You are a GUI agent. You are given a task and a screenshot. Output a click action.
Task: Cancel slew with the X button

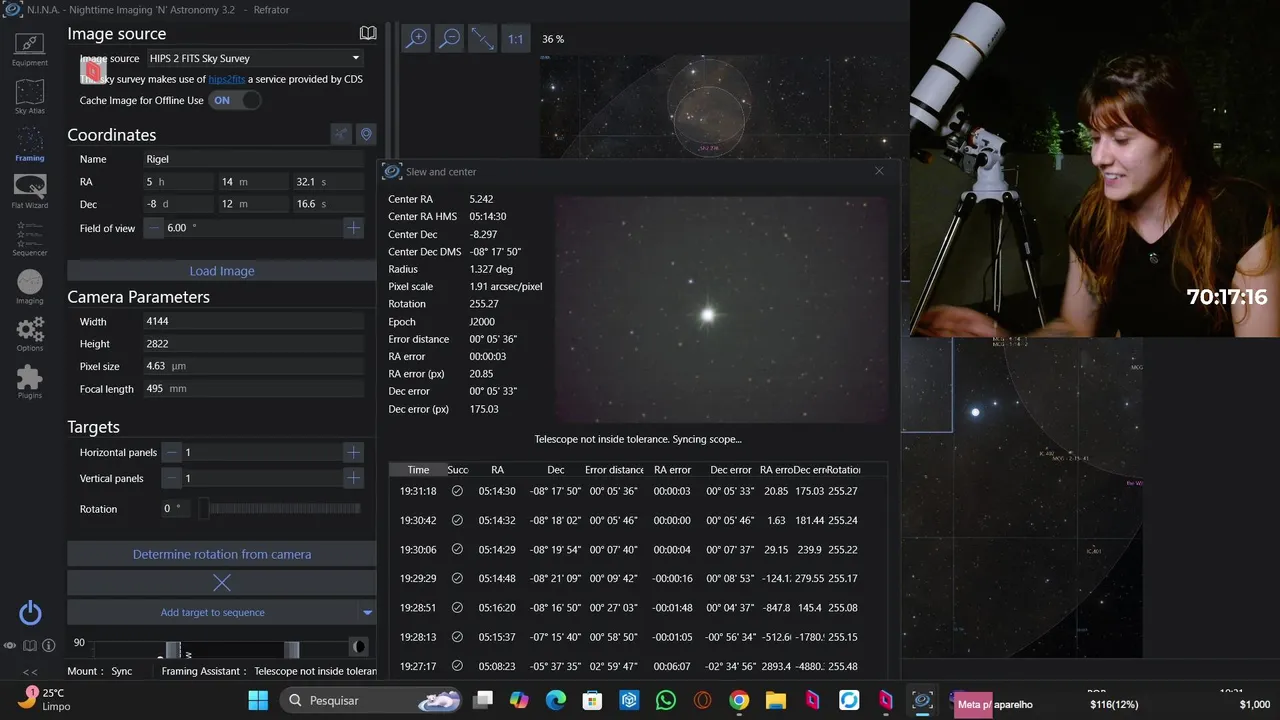pyautogui.click(x=222, y=582)
